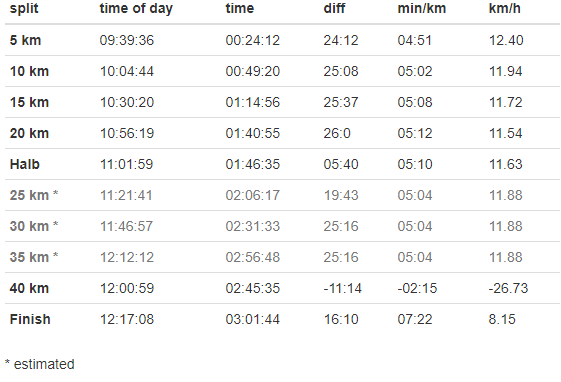Click the estimated 25 km * label

pyautogui.click(x=34, y=195)
